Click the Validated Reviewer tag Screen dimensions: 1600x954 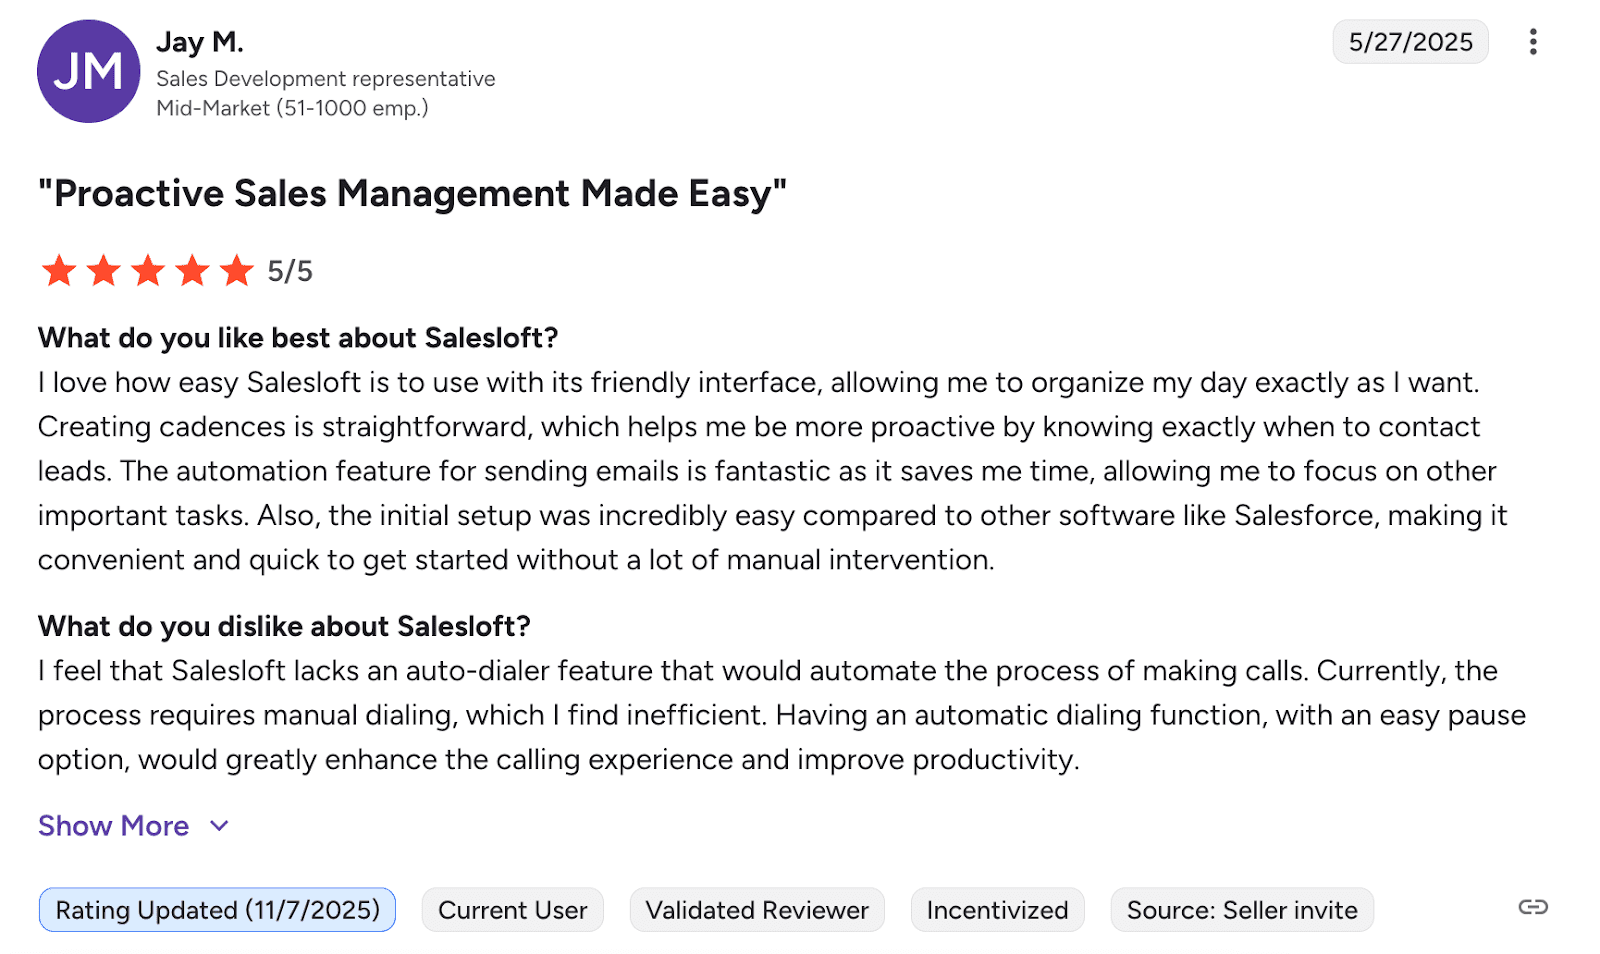point(757,910)
